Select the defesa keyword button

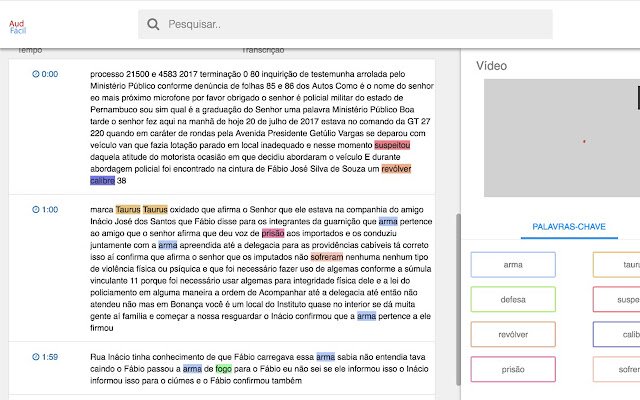[x=513, y=300]
